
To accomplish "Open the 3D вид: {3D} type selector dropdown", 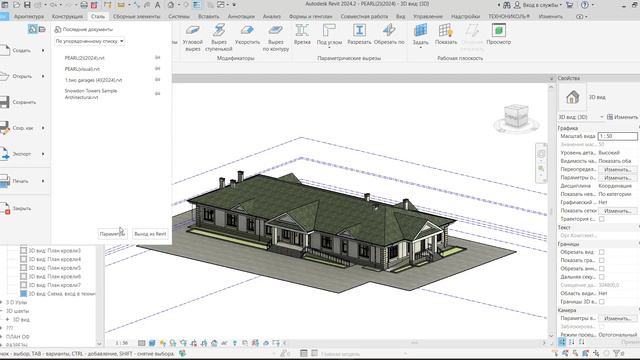I will [x=581, y=117].
